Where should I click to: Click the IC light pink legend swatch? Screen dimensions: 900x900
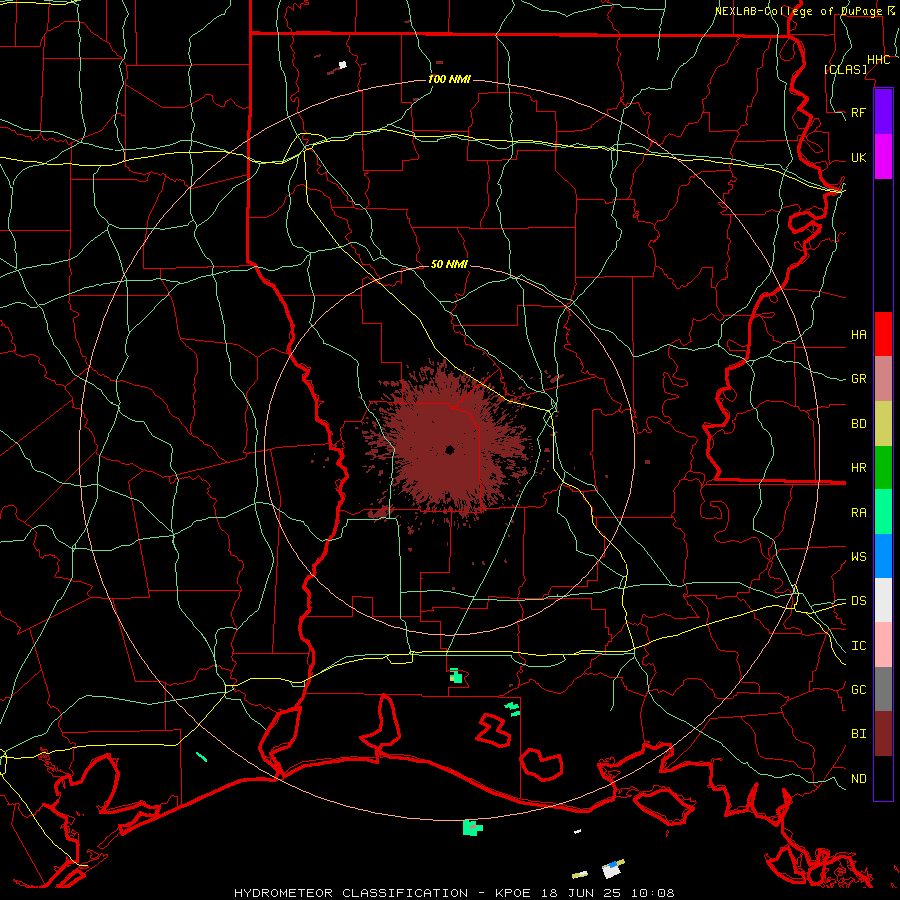[883, 645]
